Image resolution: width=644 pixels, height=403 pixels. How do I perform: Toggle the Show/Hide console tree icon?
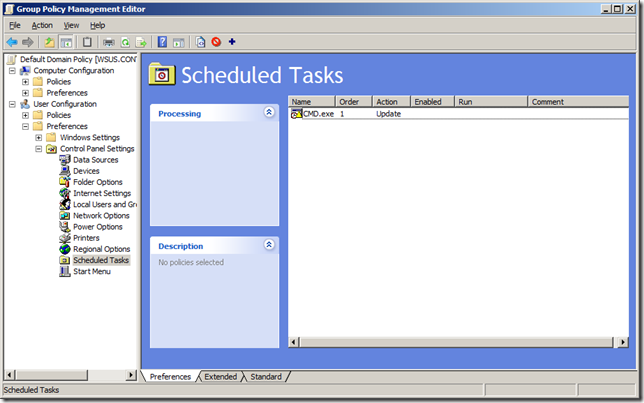(x=66, y=42)
